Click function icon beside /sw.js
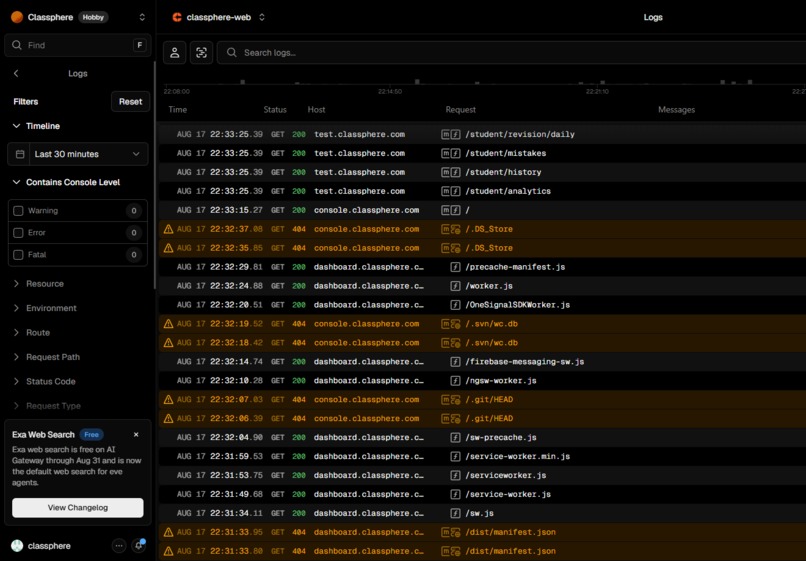806x561 pixels. coord(455,513)
